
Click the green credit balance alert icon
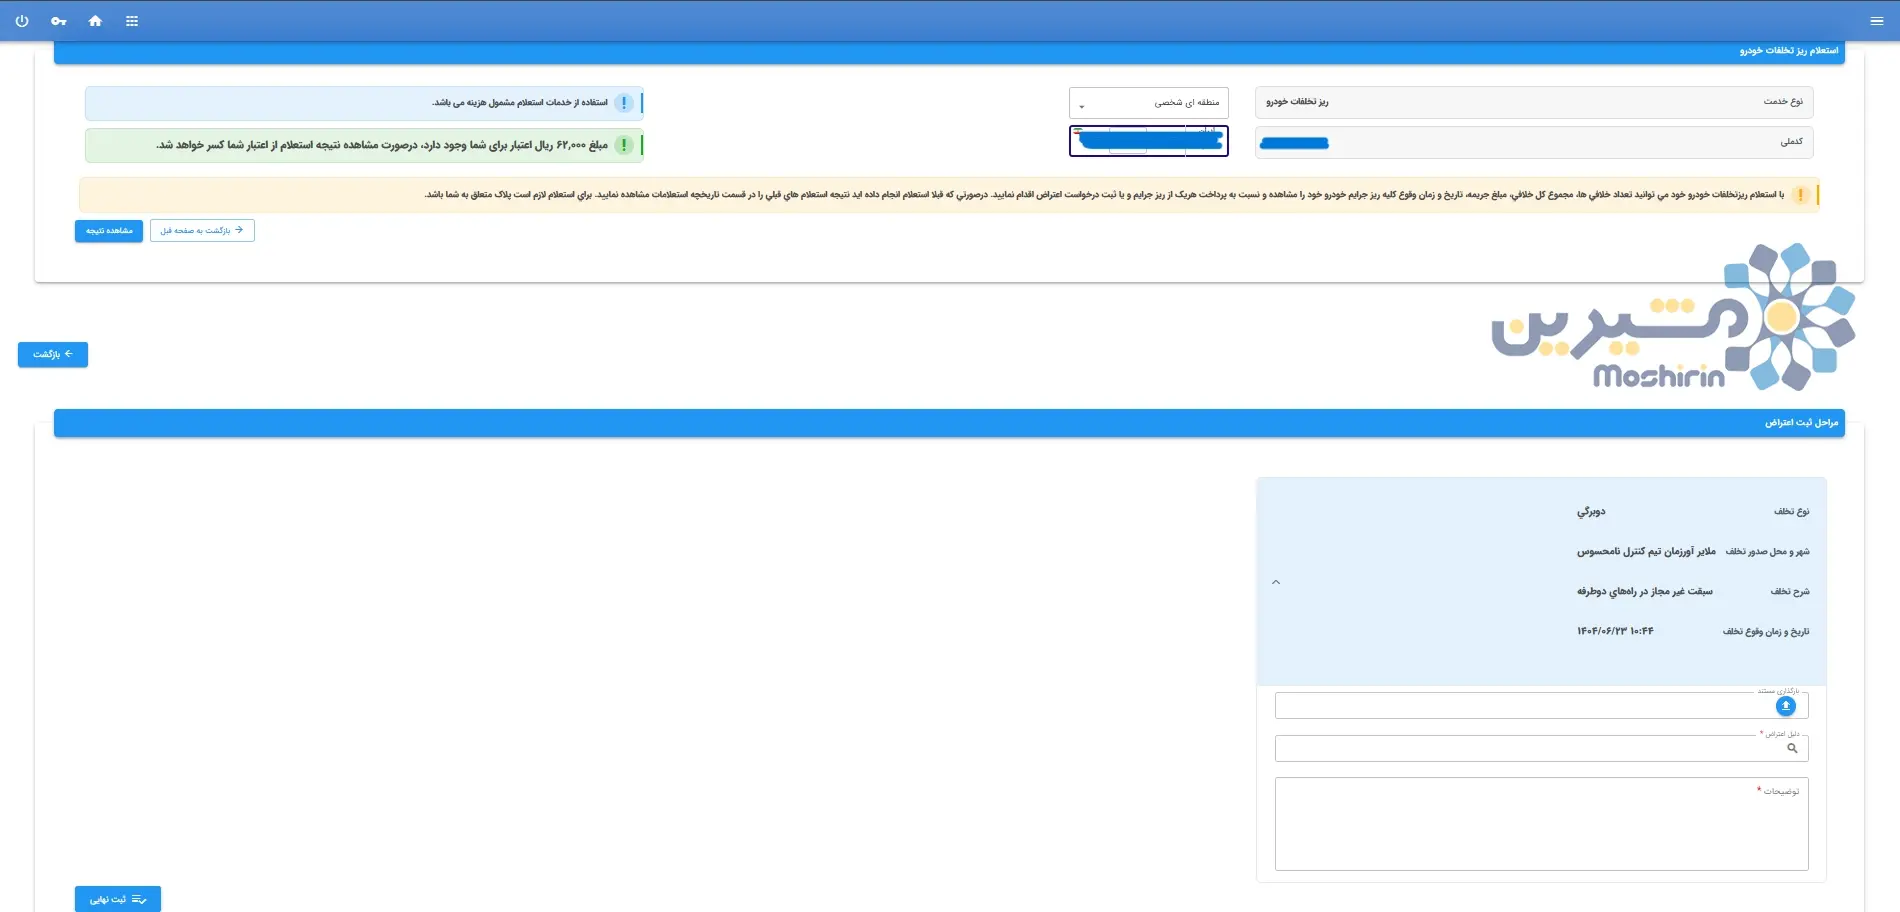(x=624, y=145)
